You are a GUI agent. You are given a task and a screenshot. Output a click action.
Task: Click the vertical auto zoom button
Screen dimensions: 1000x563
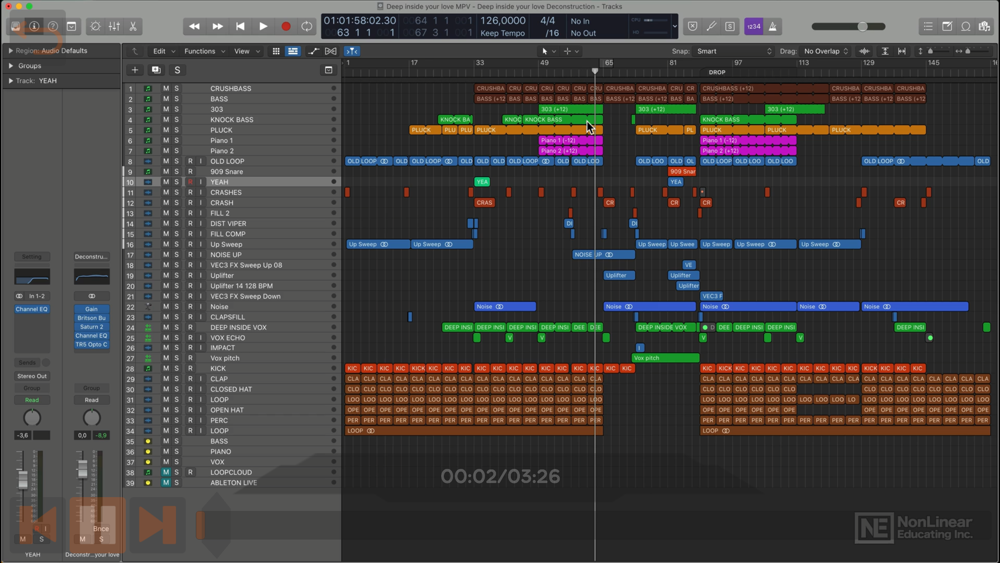point(885,51)
